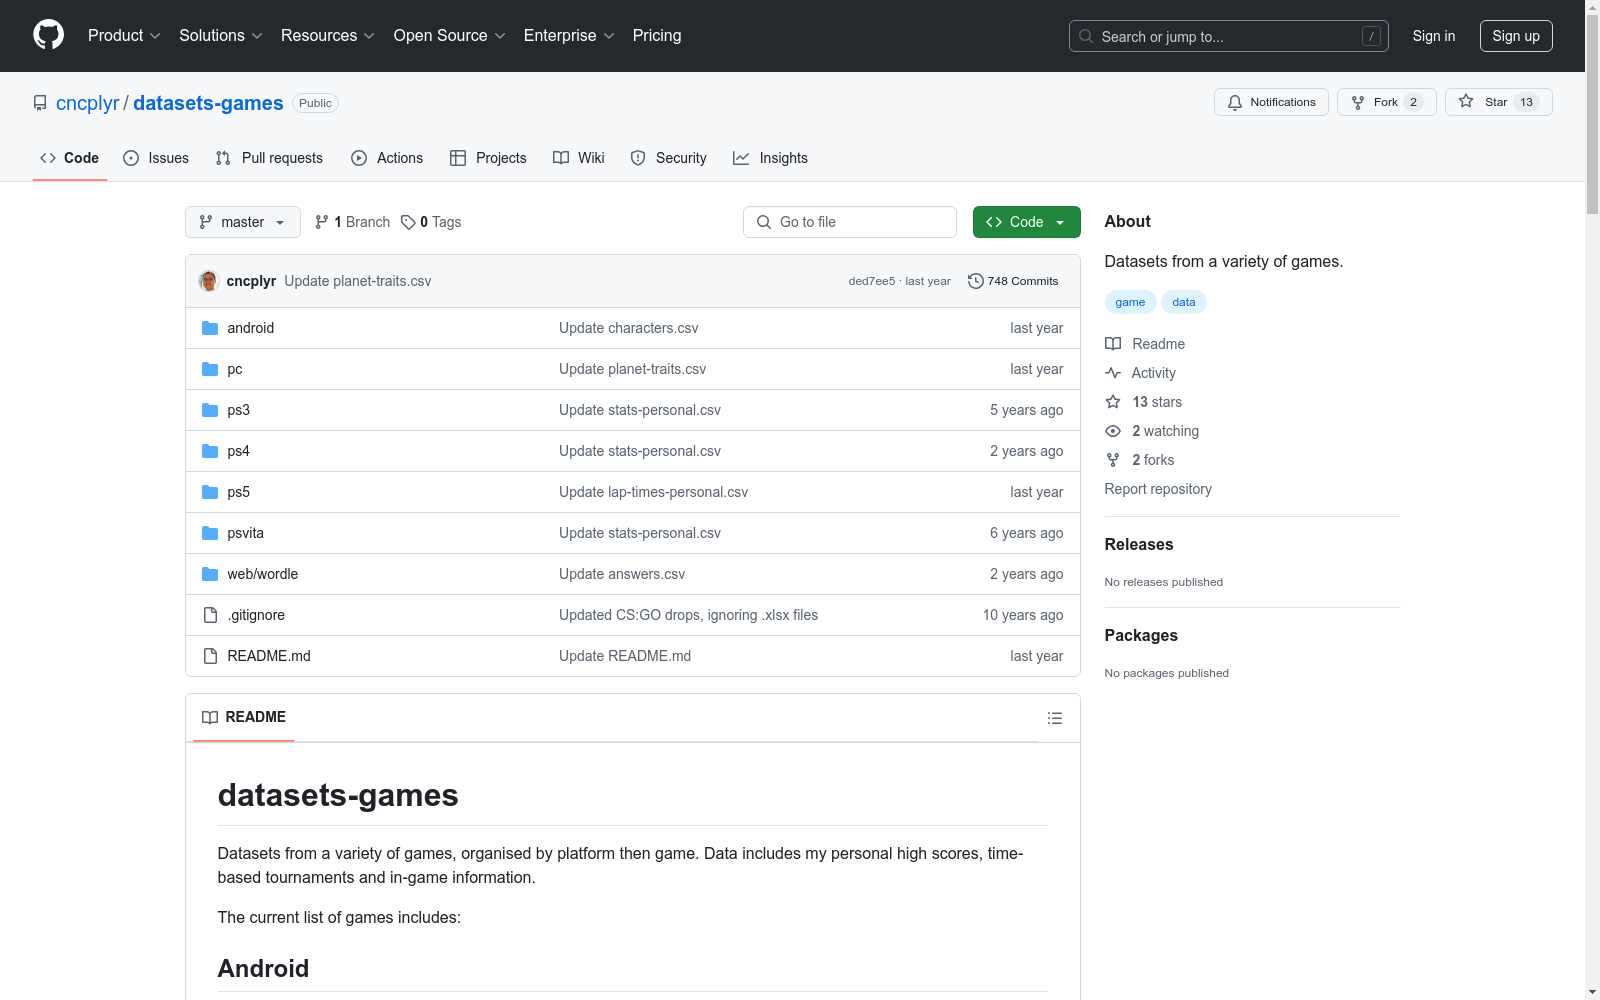The width and height of the screenshot is (1600, 1000).
Task: Open commit Update lap-times-personal.csv
Action: (x=653, y=492)
